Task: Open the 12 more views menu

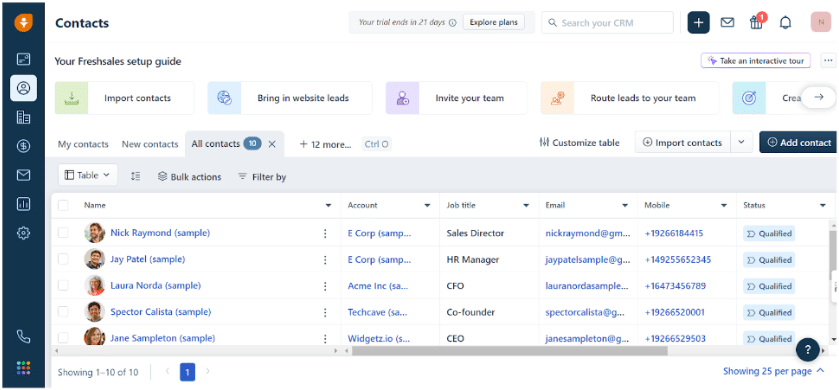Action: [x=325, y=144]
